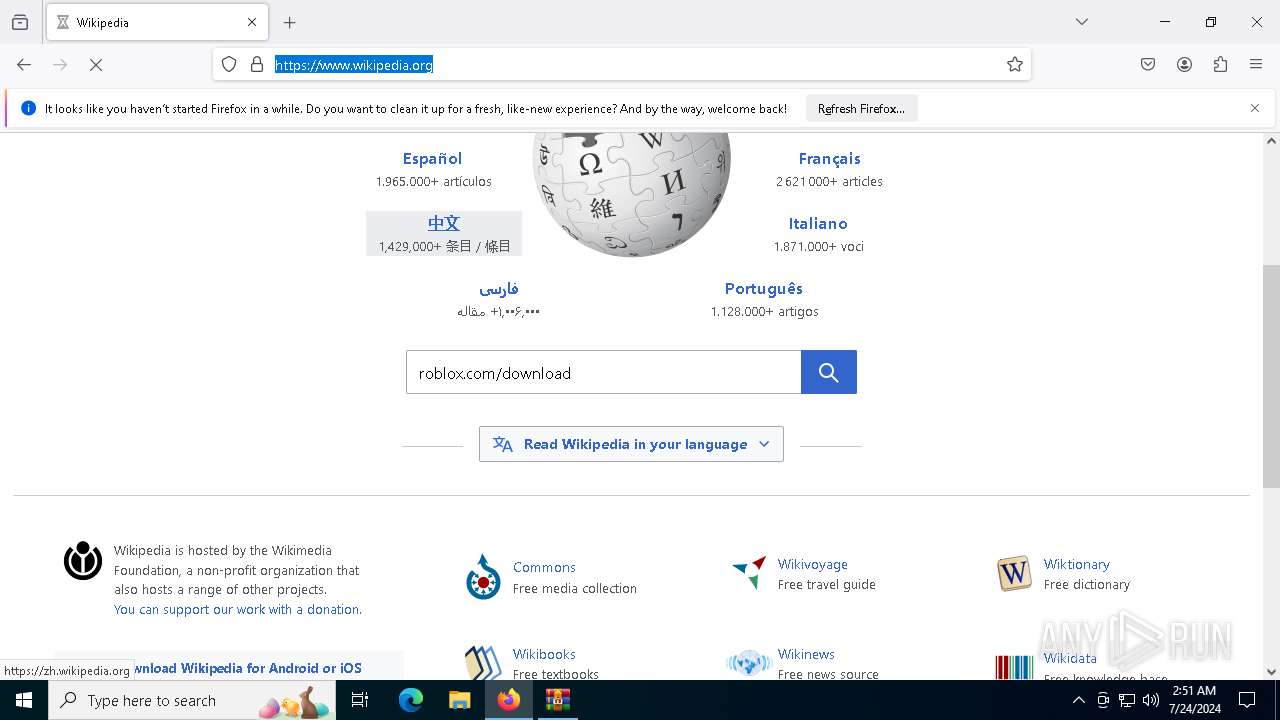
Task: Open Task View on taskbar
Action: (360, 701)
